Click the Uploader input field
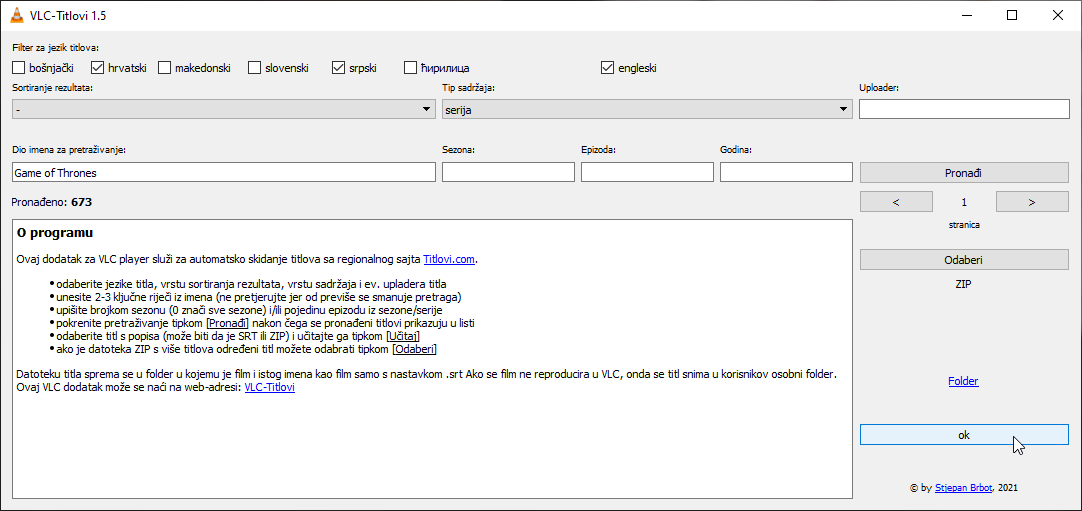1082x511 pixels. pos(964,109)
